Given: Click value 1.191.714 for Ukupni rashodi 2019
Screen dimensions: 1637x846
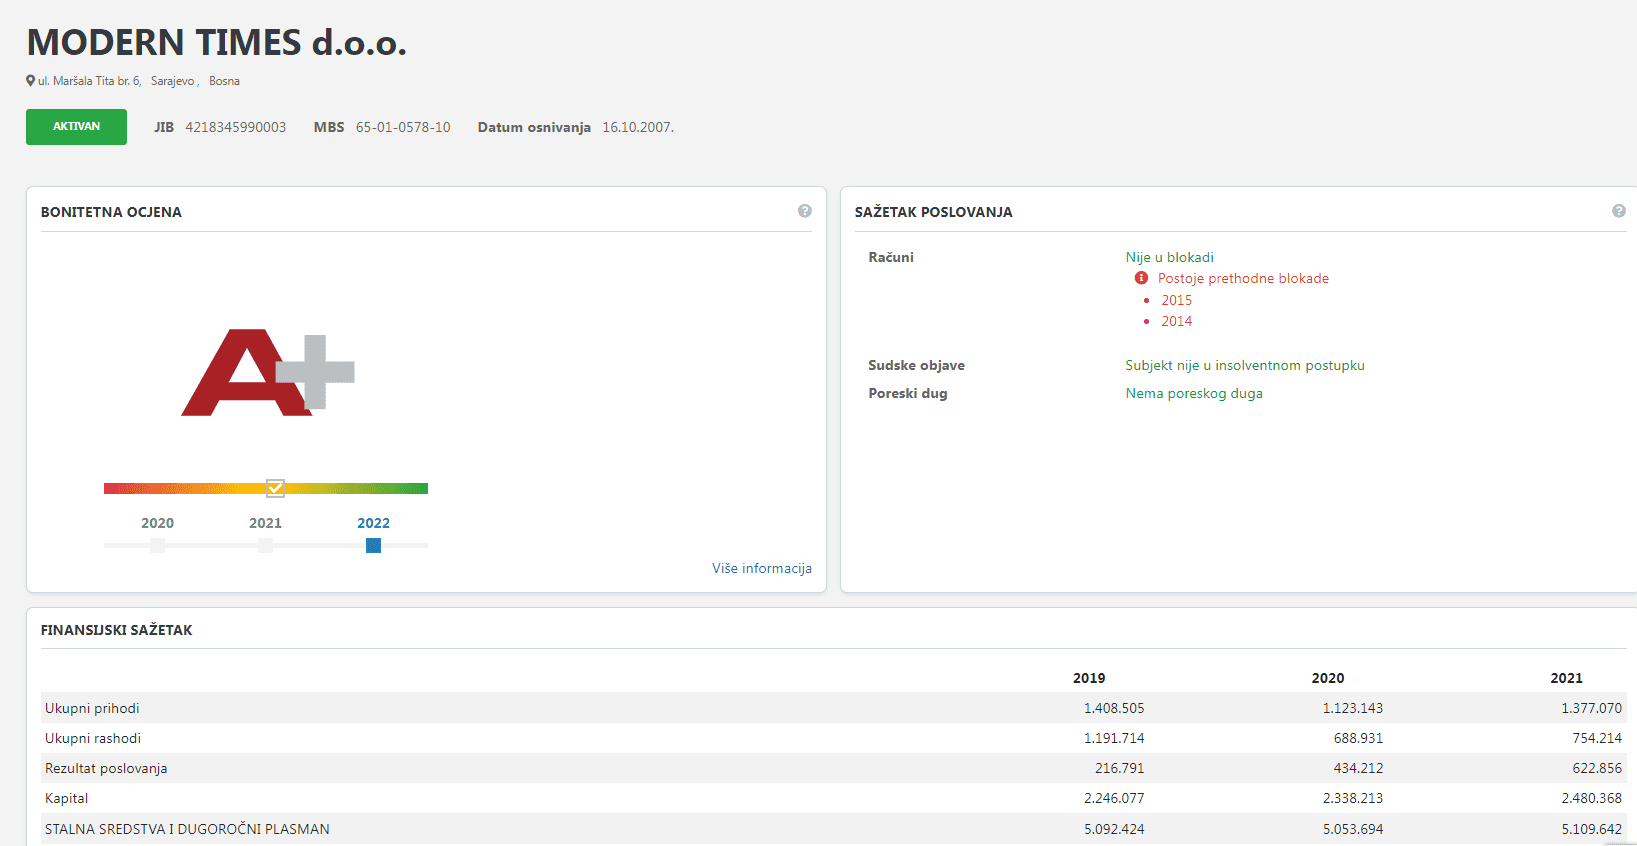Looking at the screenshot, I should coord(1114,738).
